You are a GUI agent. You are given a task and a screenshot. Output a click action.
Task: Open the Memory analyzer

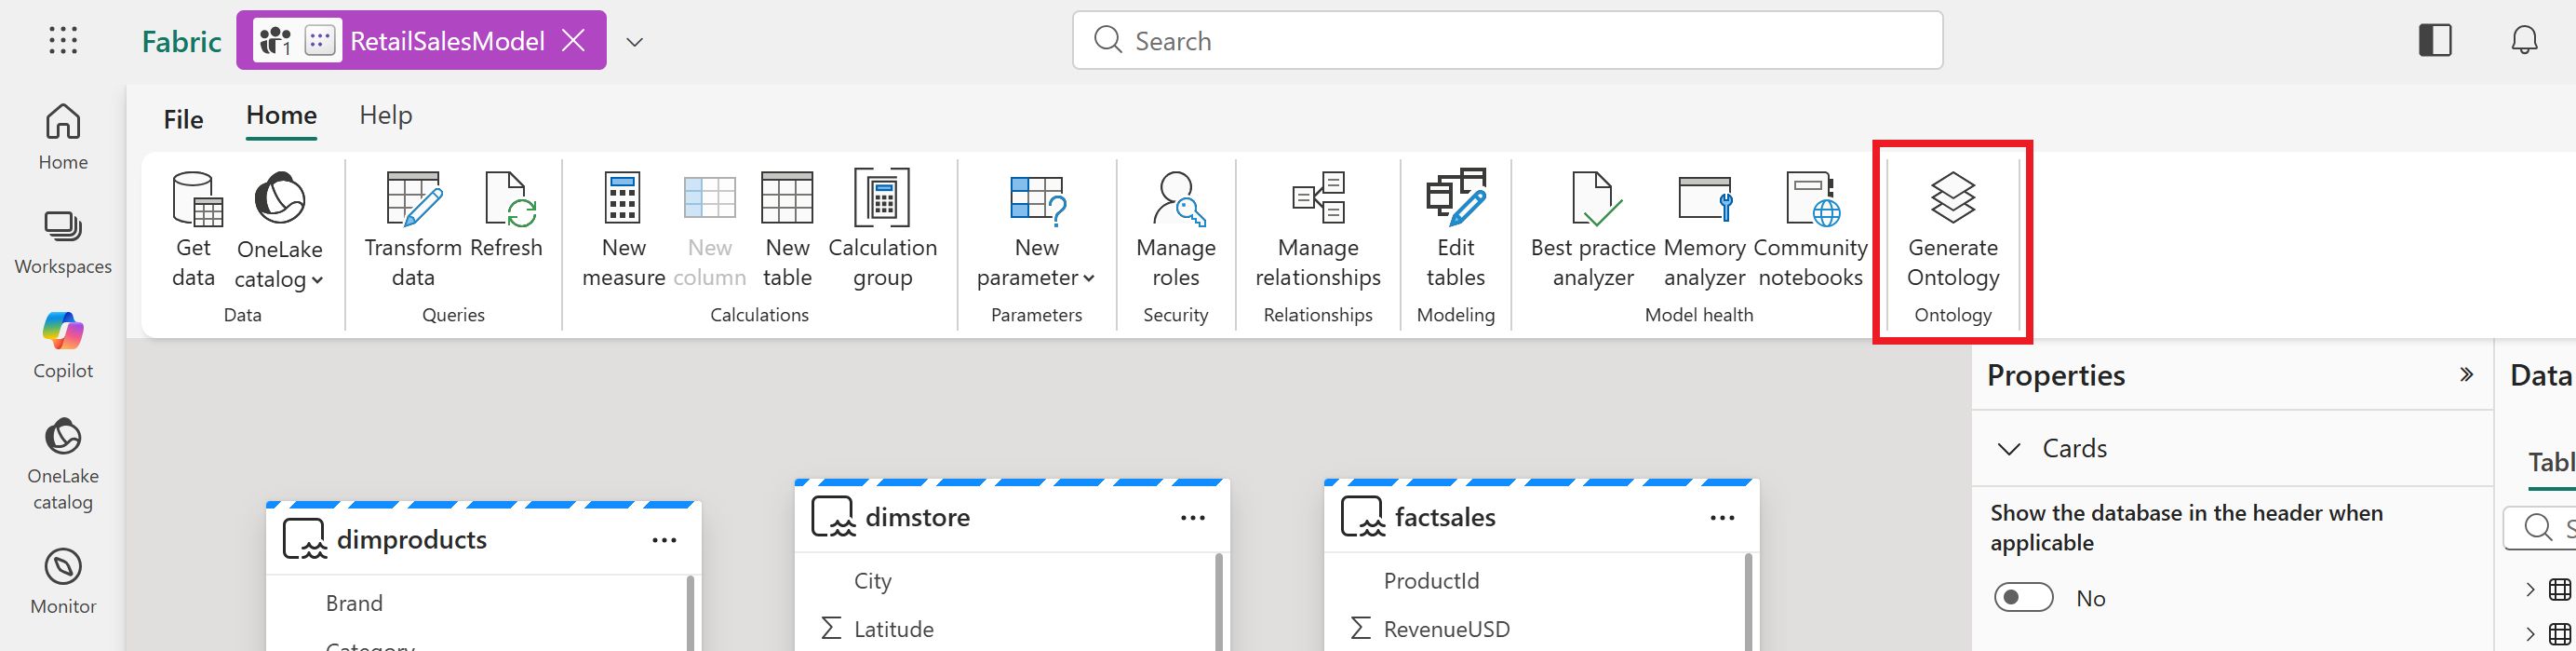pyautogui.click(x=1704, y=230)
